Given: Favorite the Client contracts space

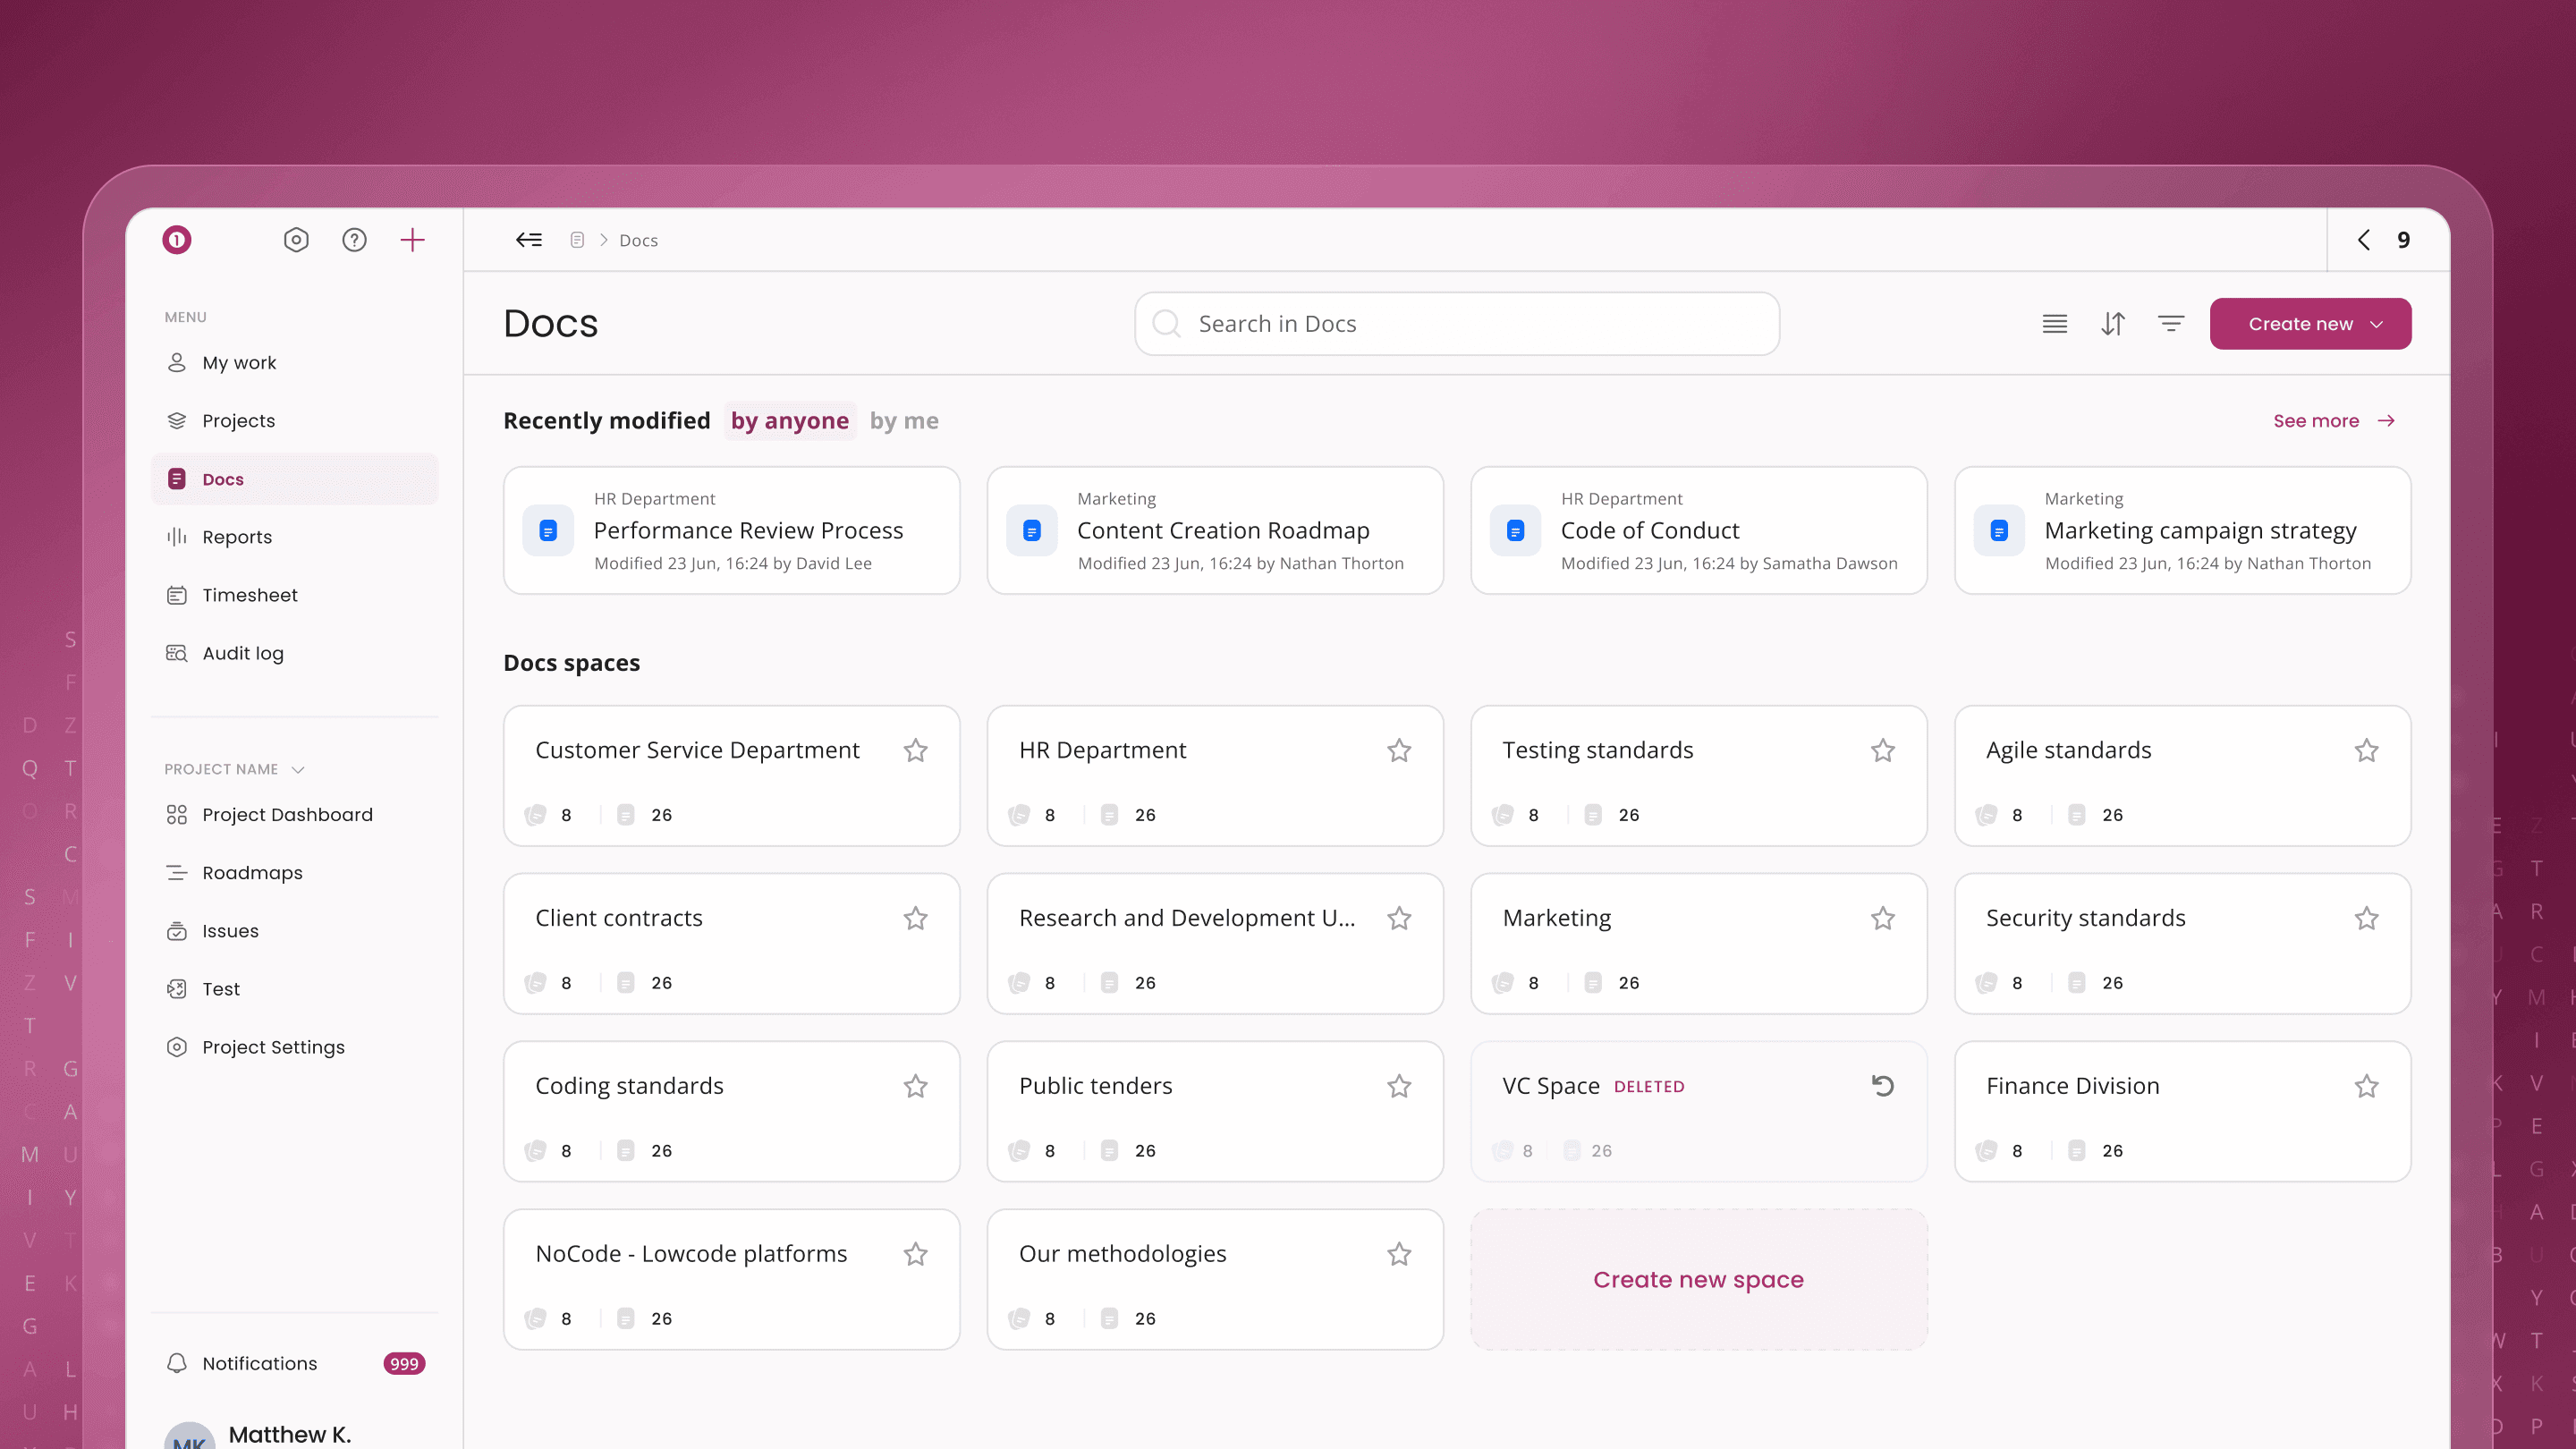Looking at the screenshot, I should pos(915,918).
